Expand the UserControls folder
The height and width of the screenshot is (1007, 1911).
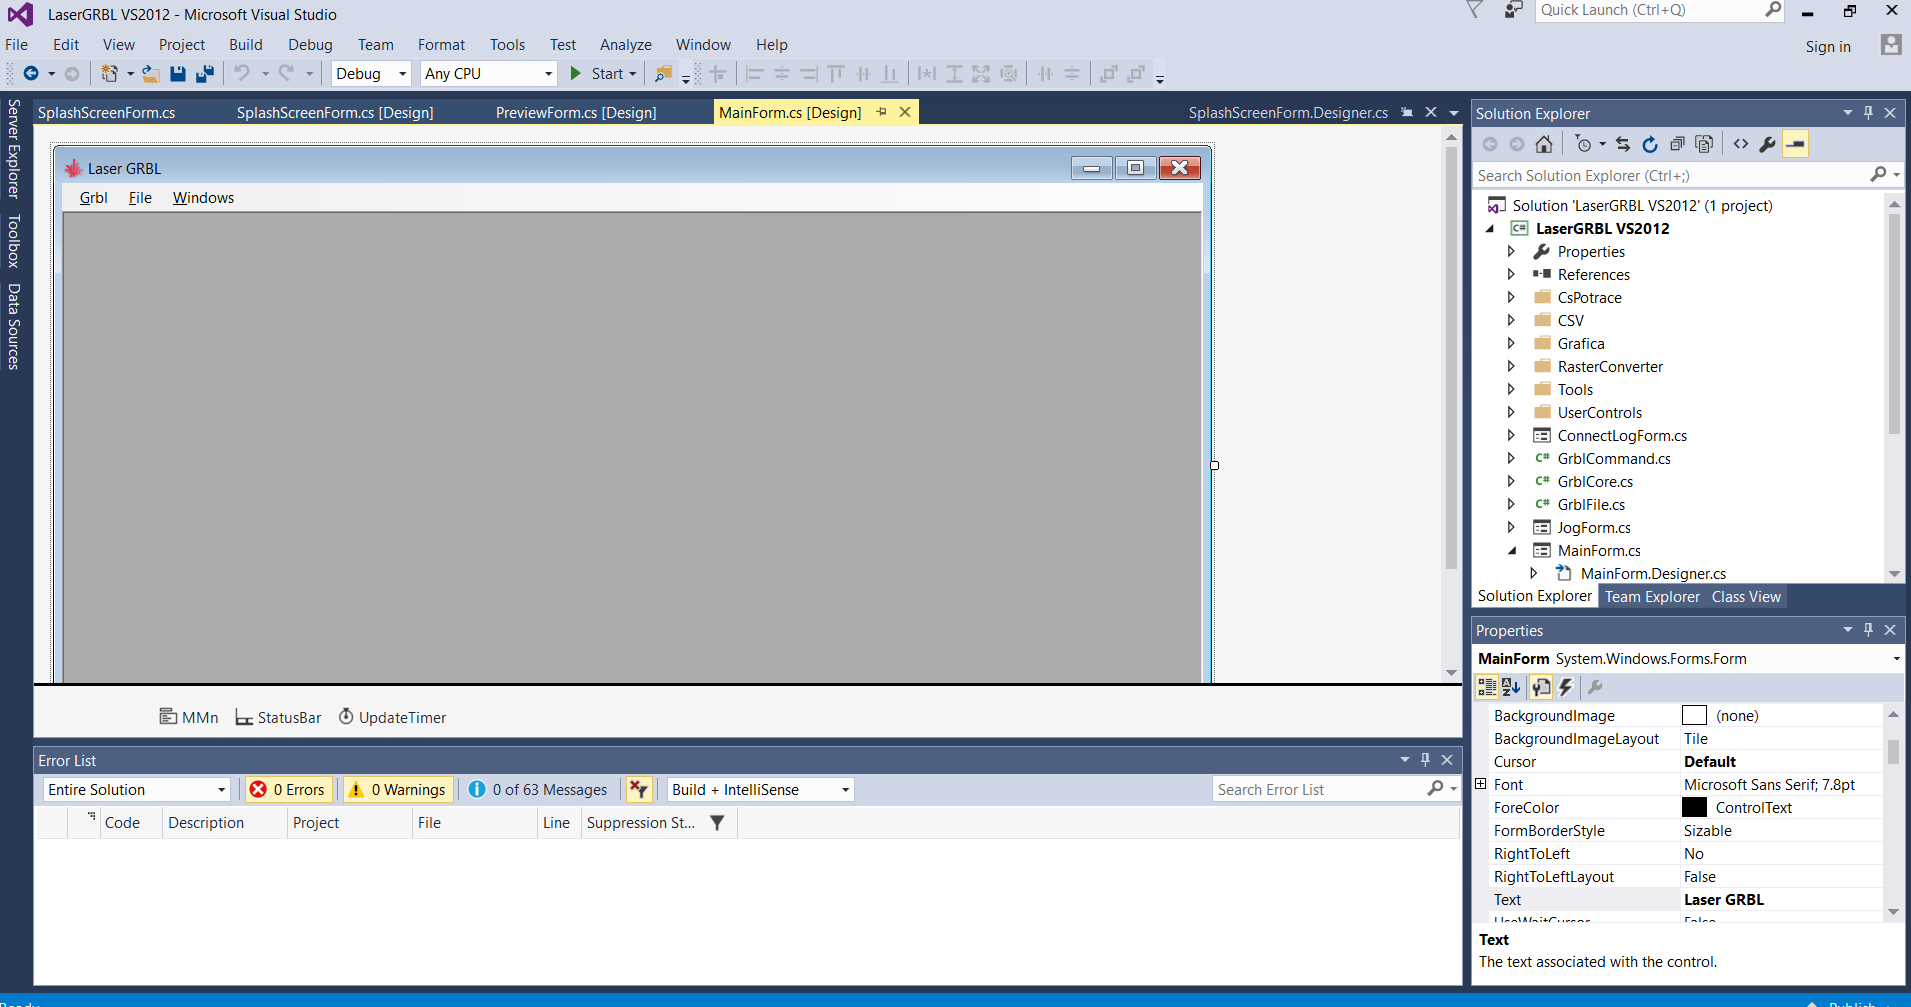tap(1511, 413)
